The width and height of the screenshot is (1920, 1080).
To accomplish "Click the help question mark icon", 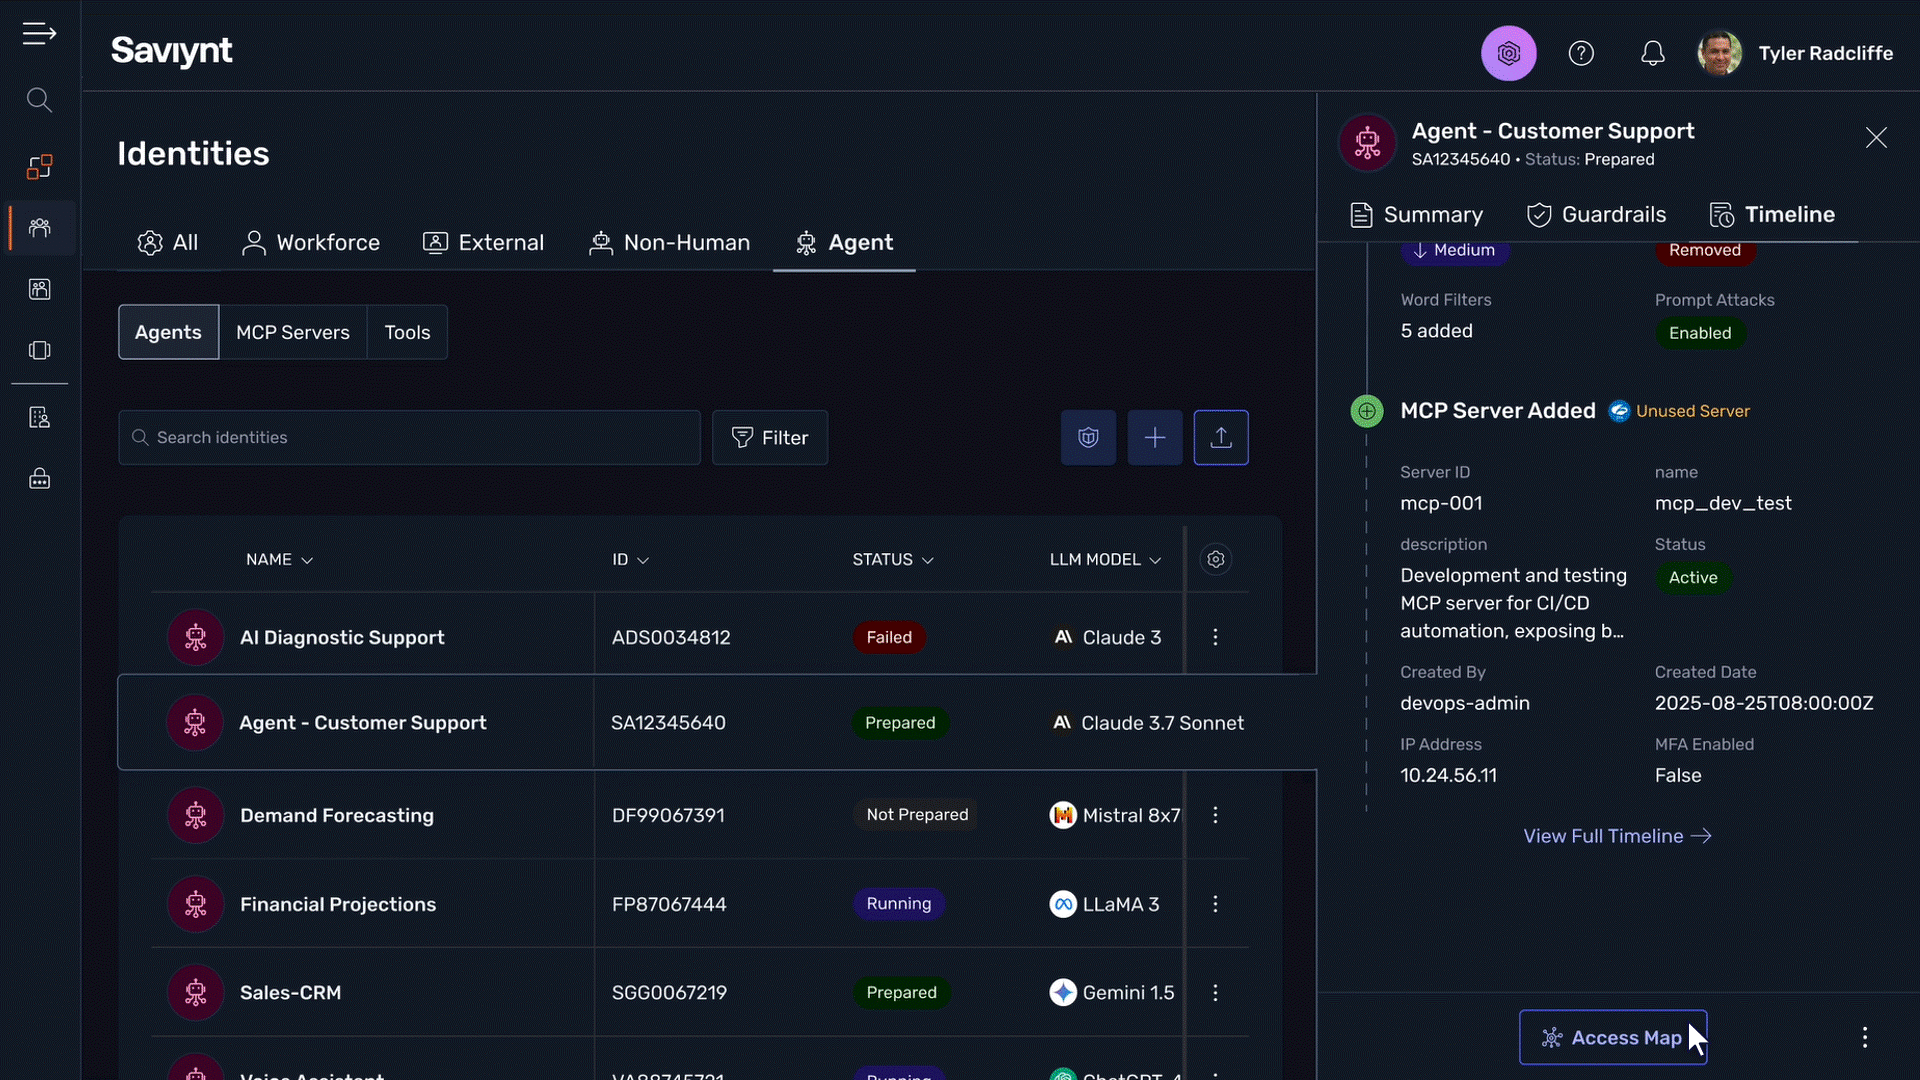I will (1581, 53).
